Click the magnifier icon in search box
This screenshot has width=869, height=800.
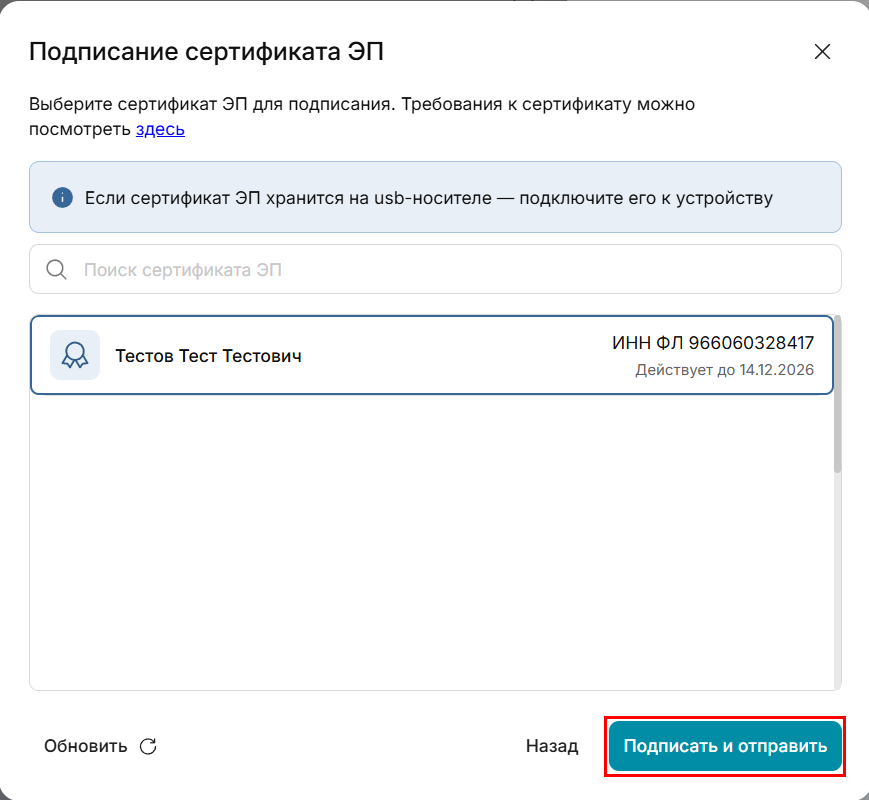point(57,270)
